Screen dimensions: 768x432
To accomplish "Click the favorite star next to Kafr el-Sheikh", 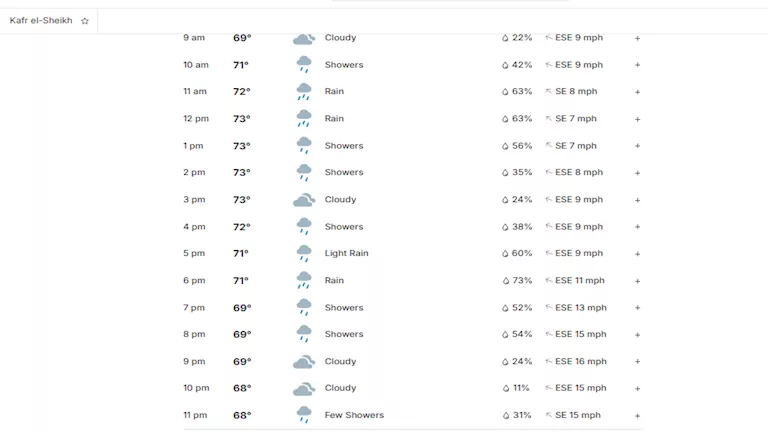I will coord(85,21).
